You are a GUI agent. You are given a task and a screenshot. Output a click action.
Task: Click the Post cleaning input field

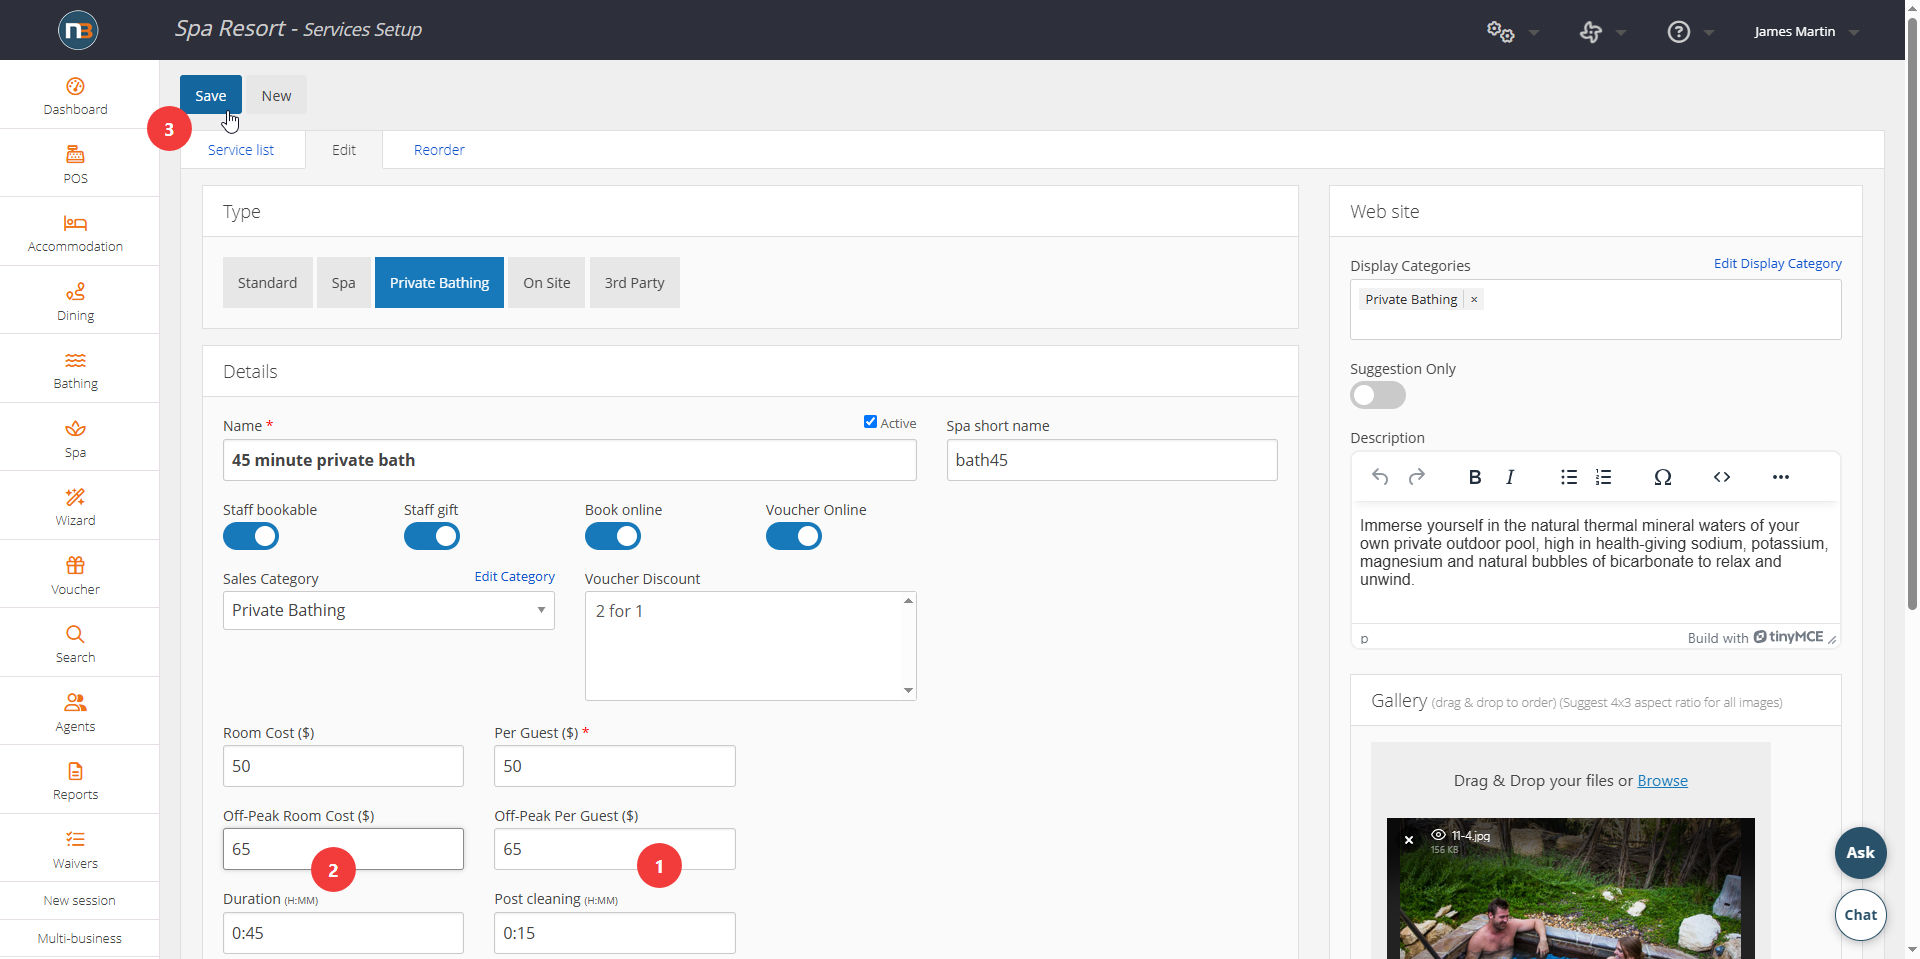coord(615,933)
